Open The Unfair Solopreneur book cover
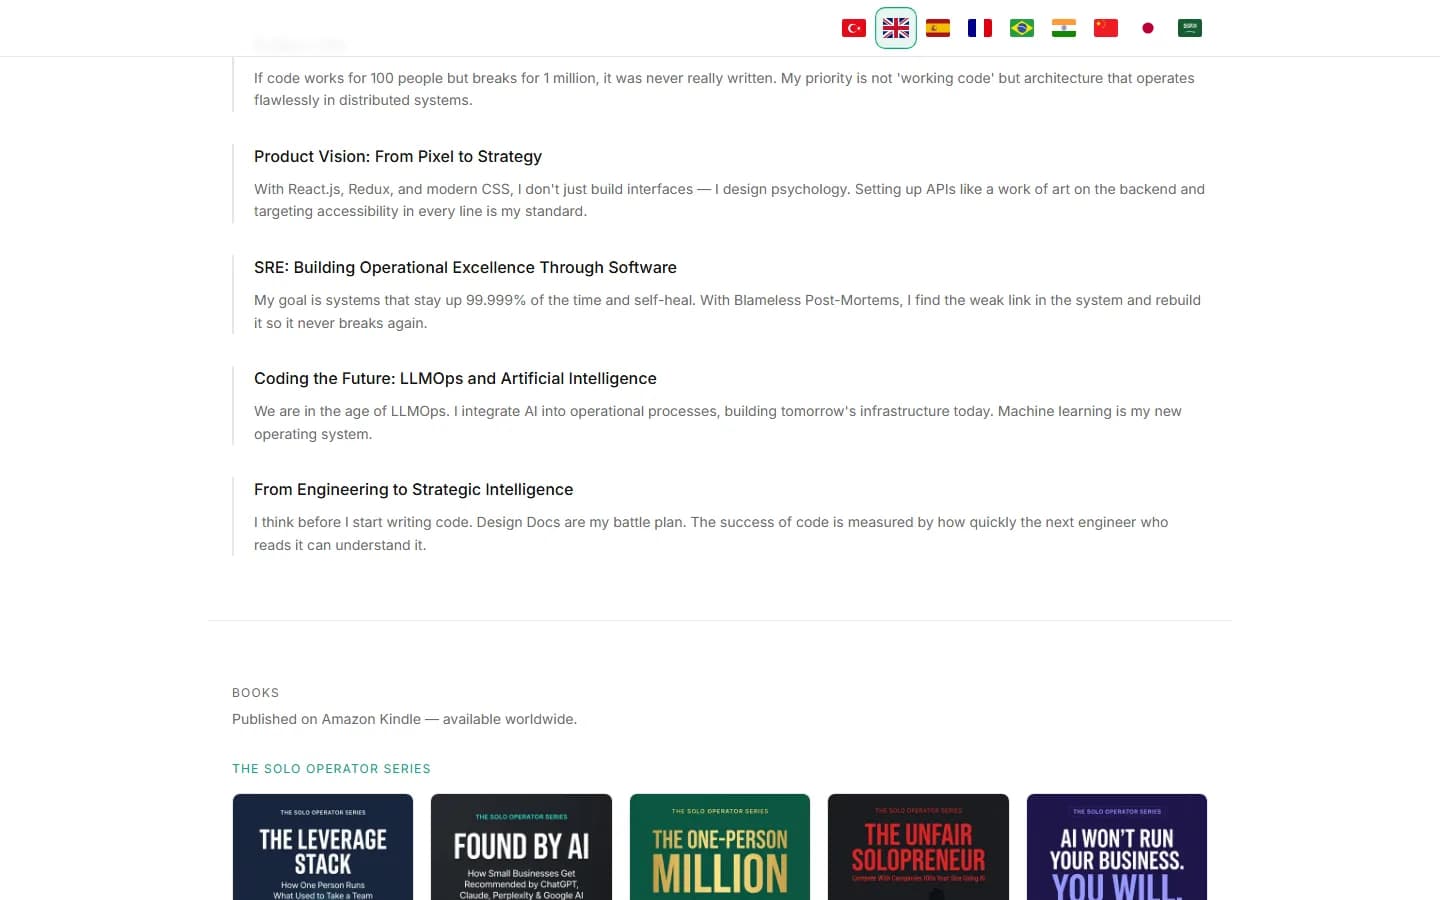Viewport: 1440px width, 900px height. point(918,847)
